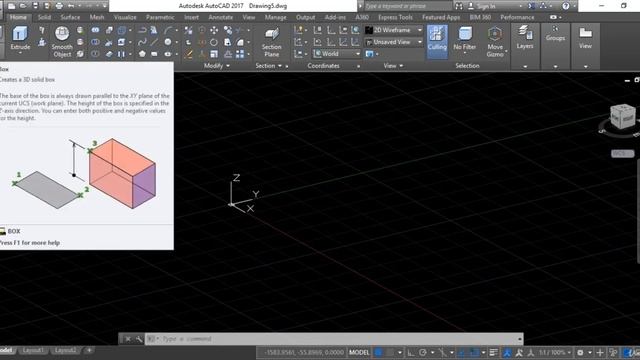Add a new layout with plus button
This screenshot has height=360, width=640.
pyautogui.click(x=89, y=350)
